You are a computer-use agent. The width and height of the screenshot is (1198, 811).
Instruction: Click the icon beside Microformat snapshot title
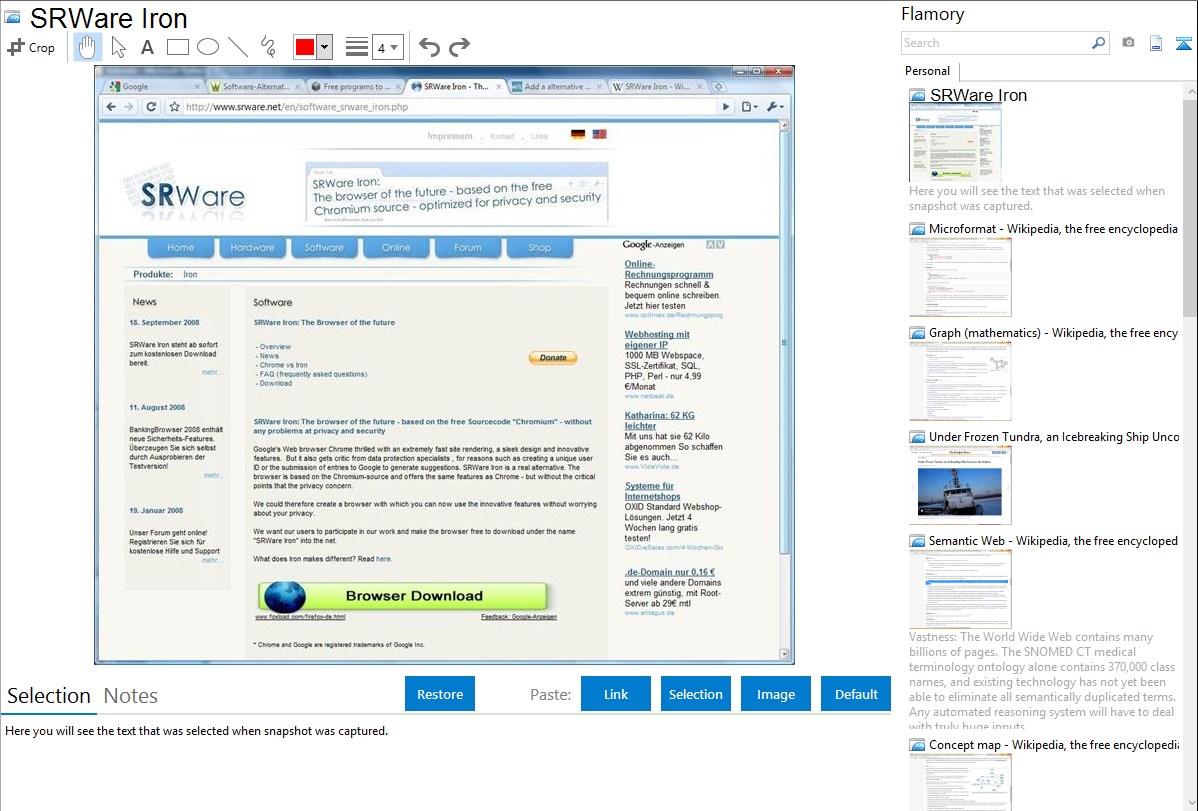click(917, 229)
